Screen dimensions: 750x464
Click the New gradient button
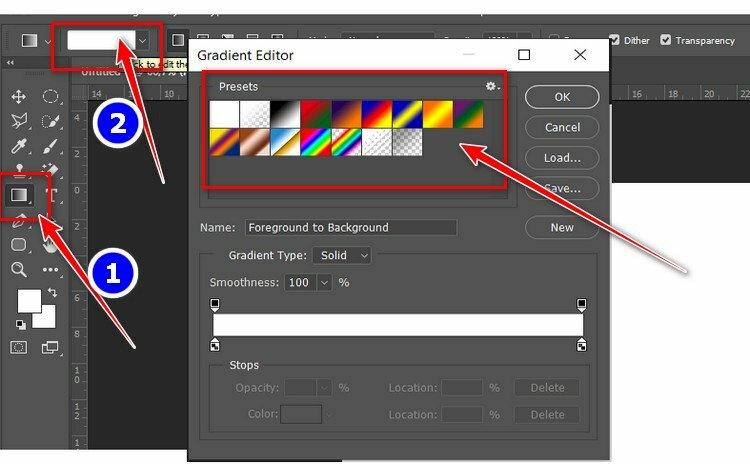(562, 227)
